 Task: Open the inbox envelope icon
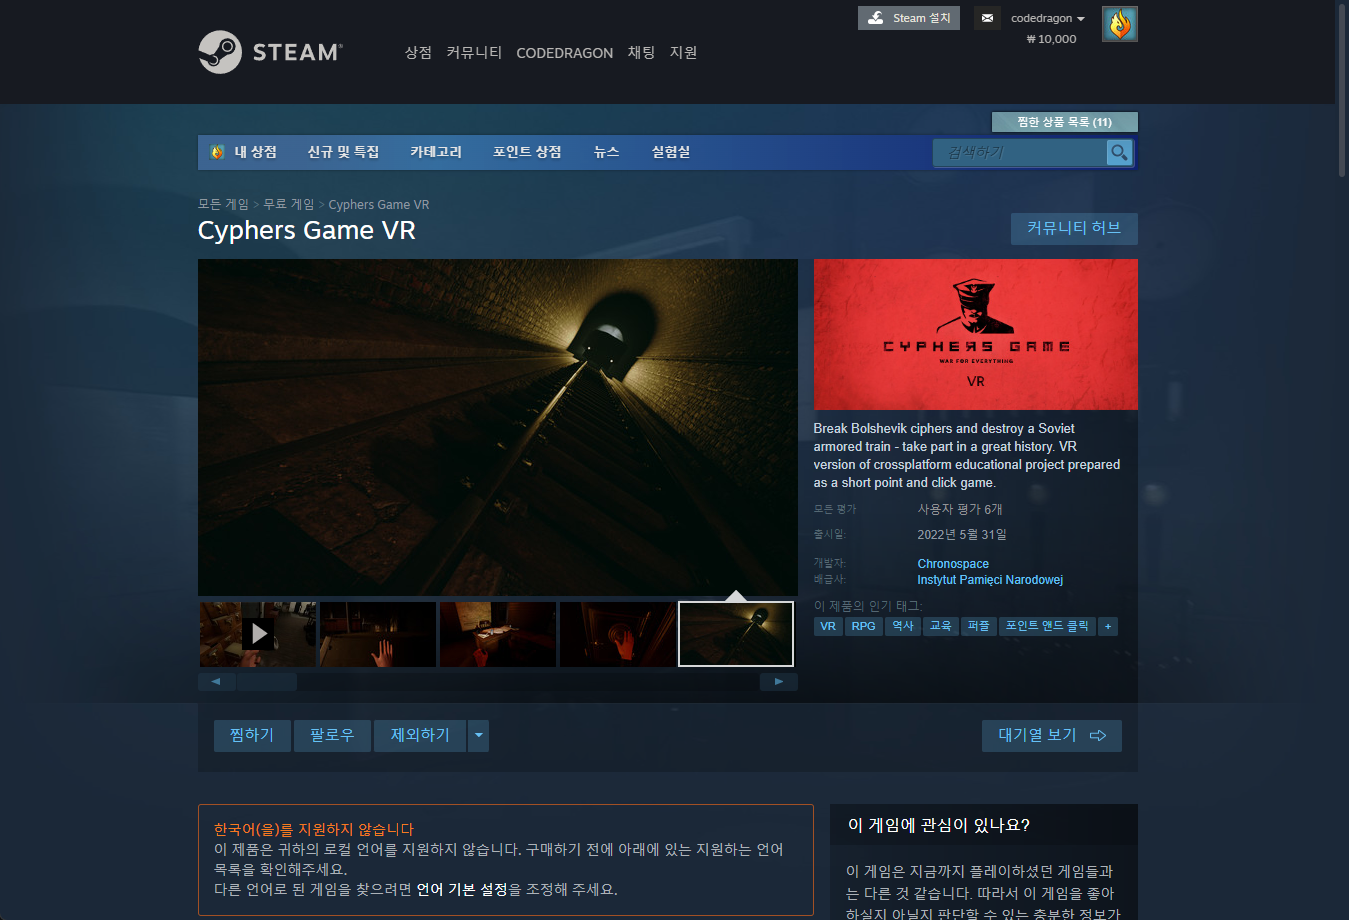987,18
